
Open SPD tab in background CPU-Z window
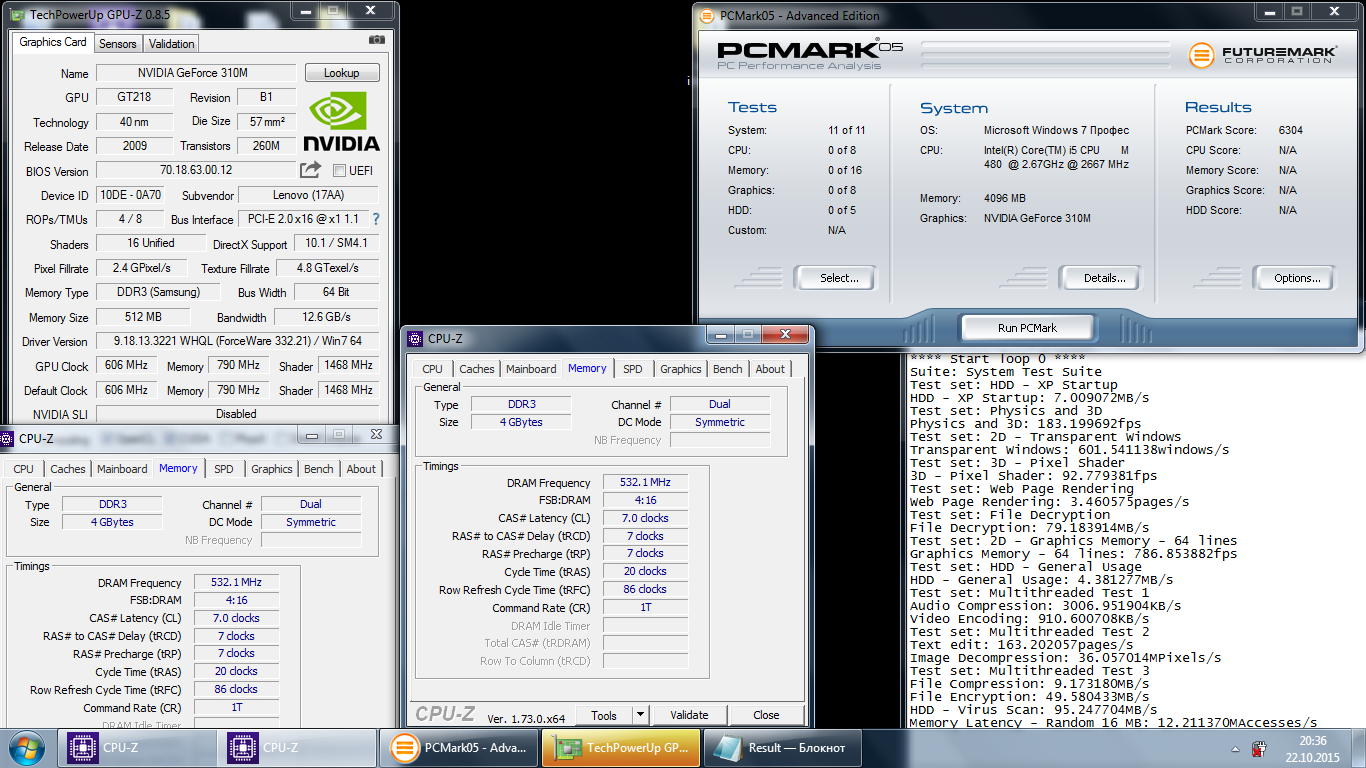[x=224, y=469]
